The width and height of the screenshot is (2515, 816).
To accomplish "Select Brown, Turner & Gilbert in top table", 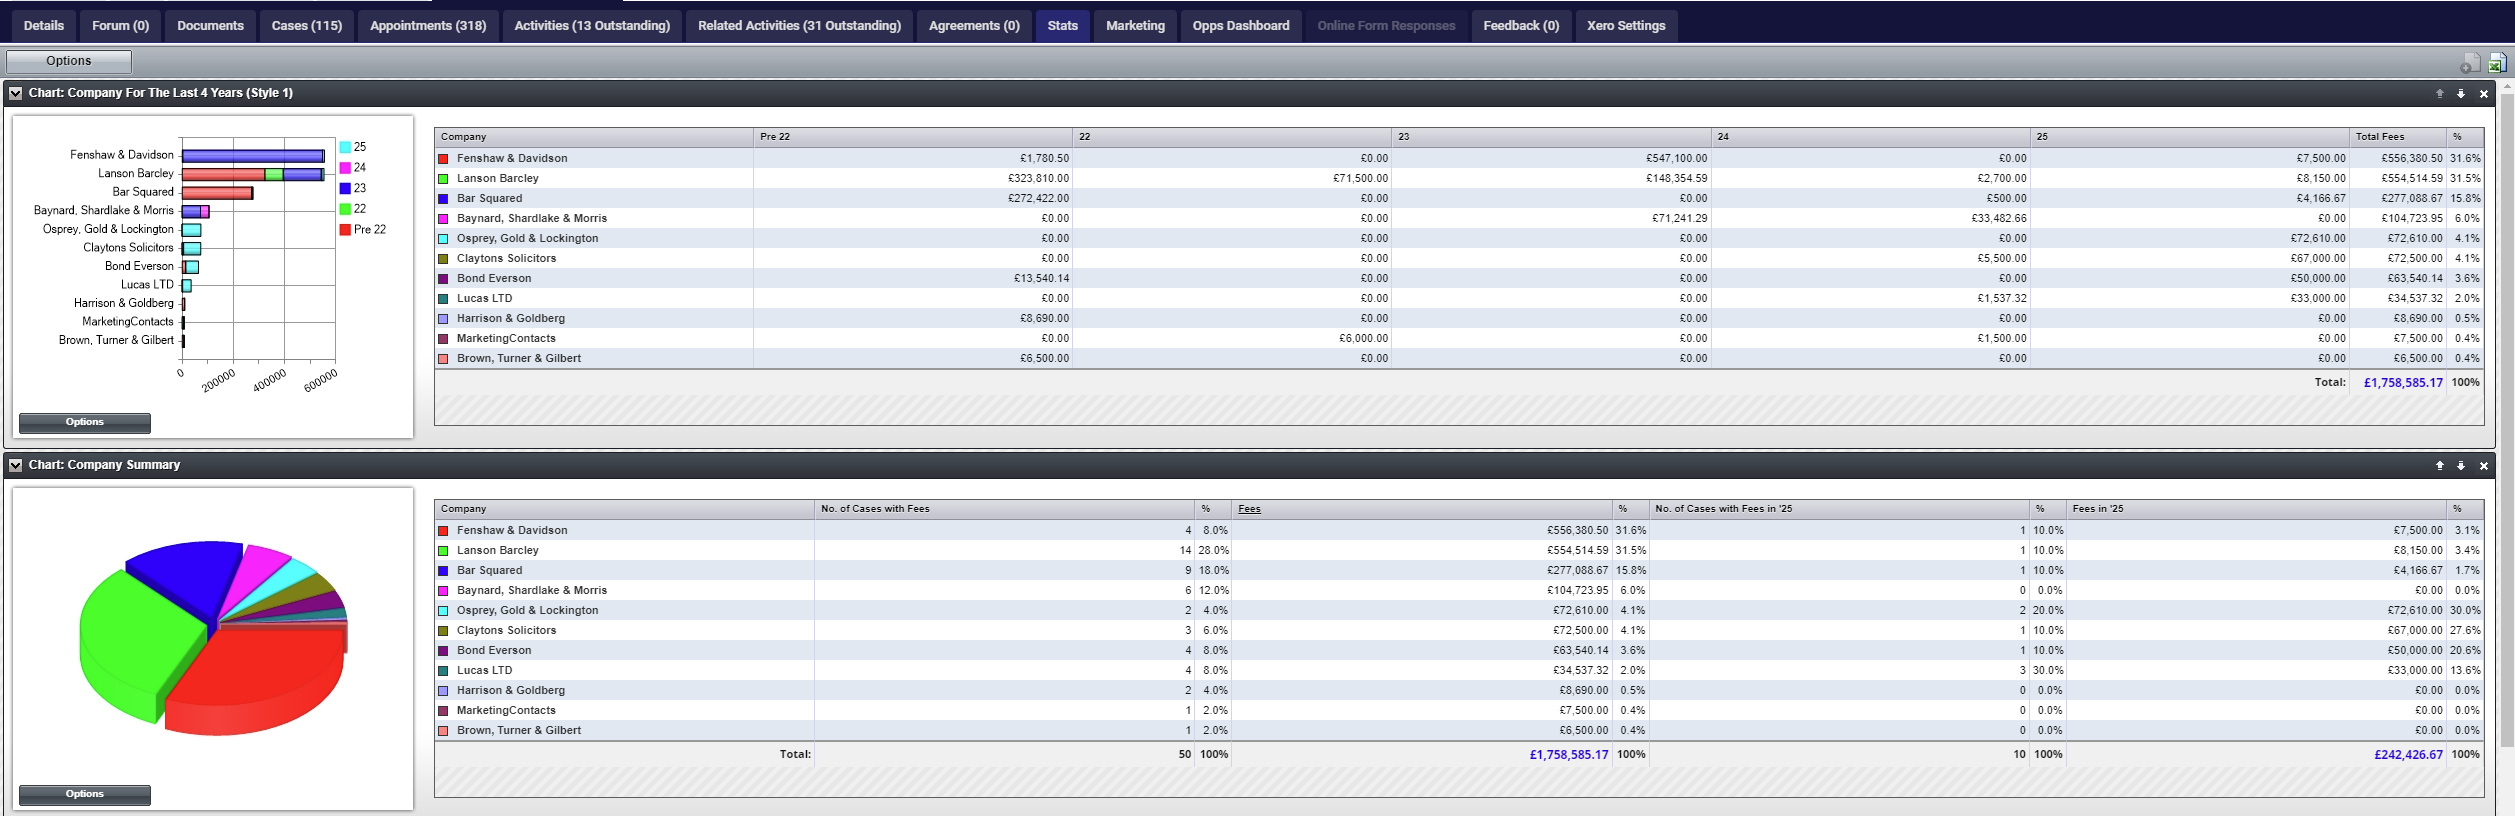I will (519, 359).
